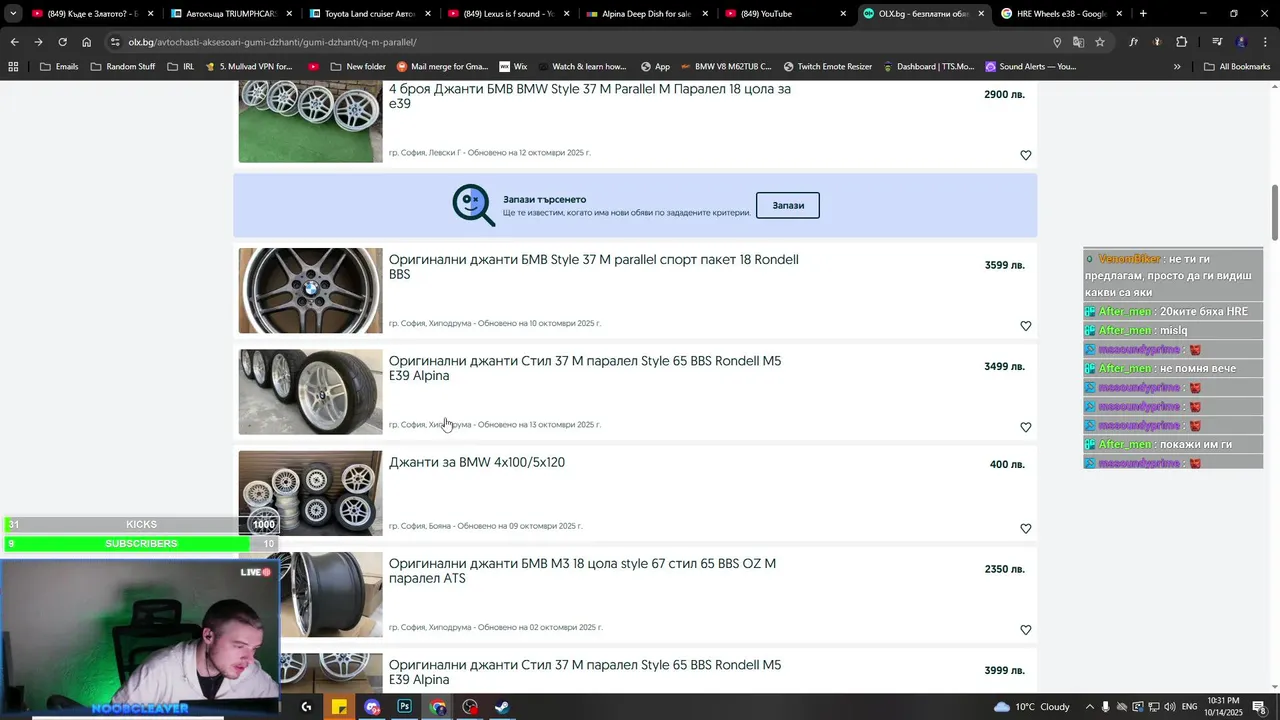Screen dimensions: 1280x720
Task: Open the 3499 лв. listing thumbnail with tires
Action: pyautogui.click(x=310, y=392)
